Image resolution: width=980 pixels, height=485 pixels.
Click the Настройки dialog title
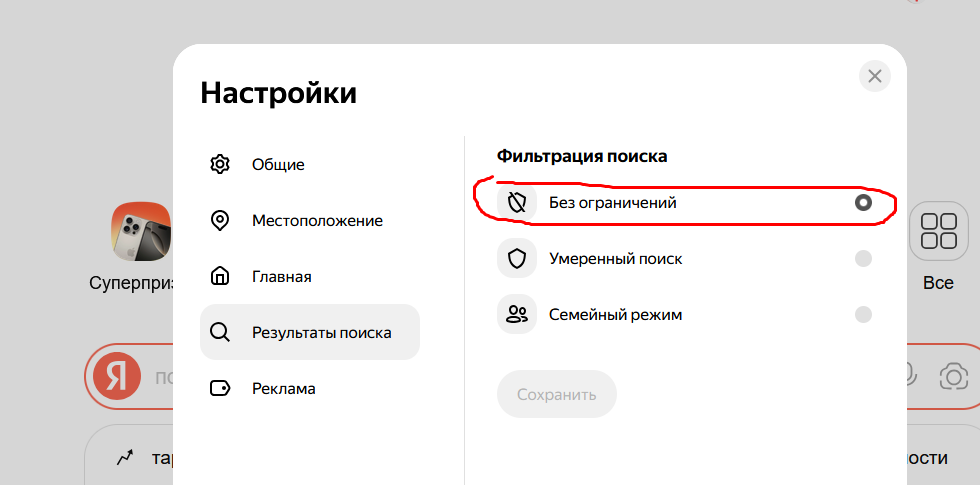click(x=279, y=93)
